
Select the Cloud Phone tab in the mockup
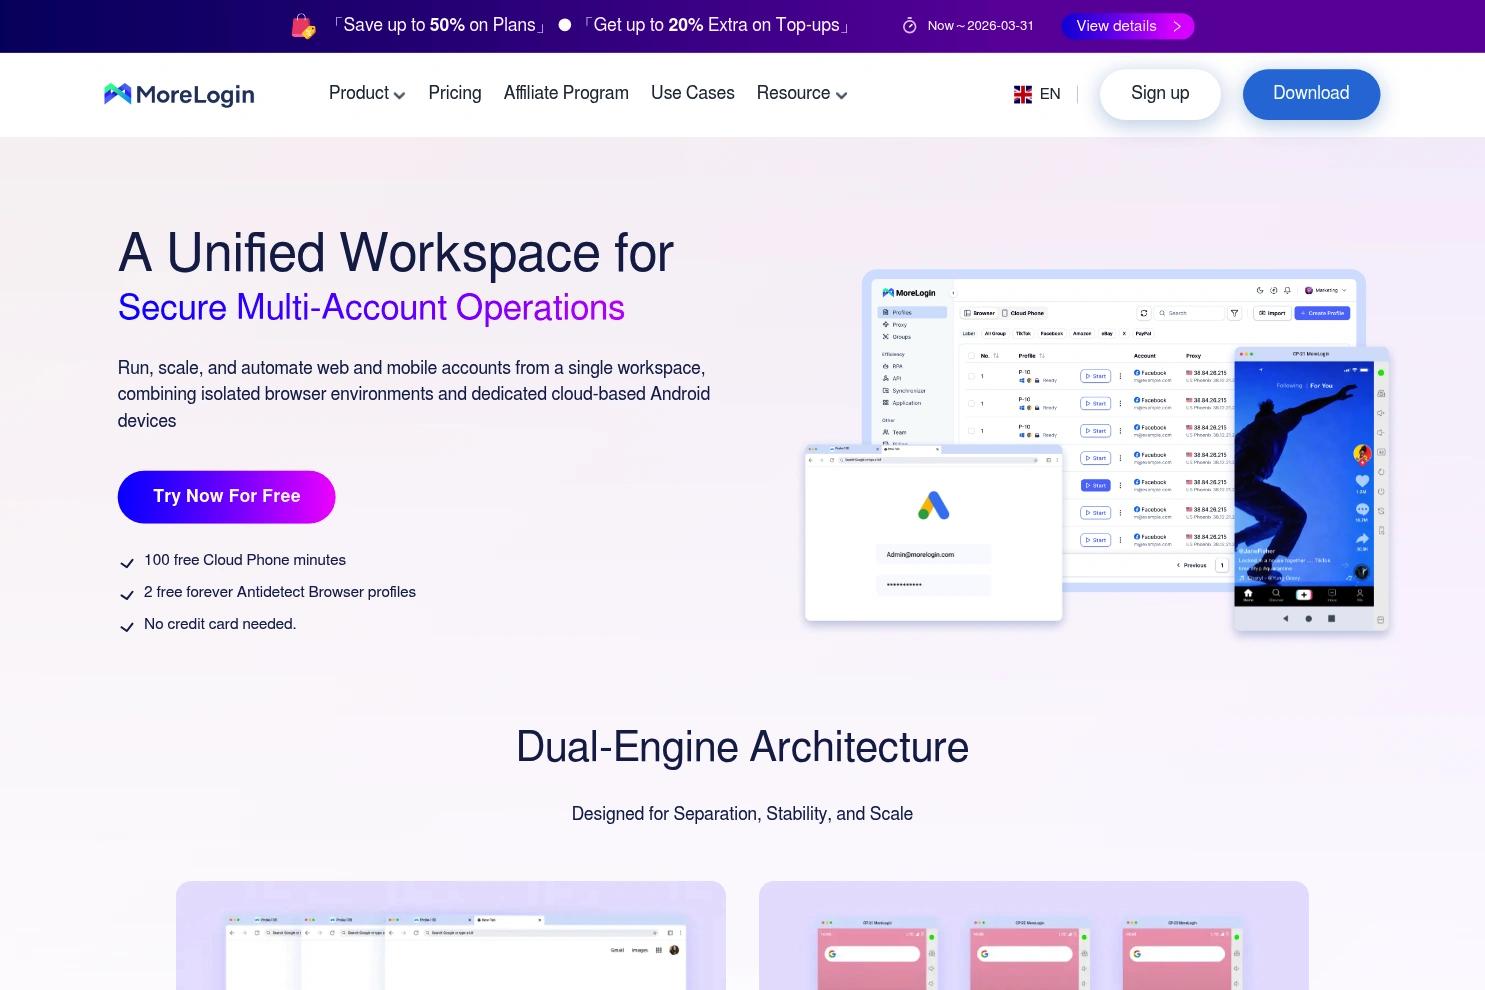[x=1023, y=313]
